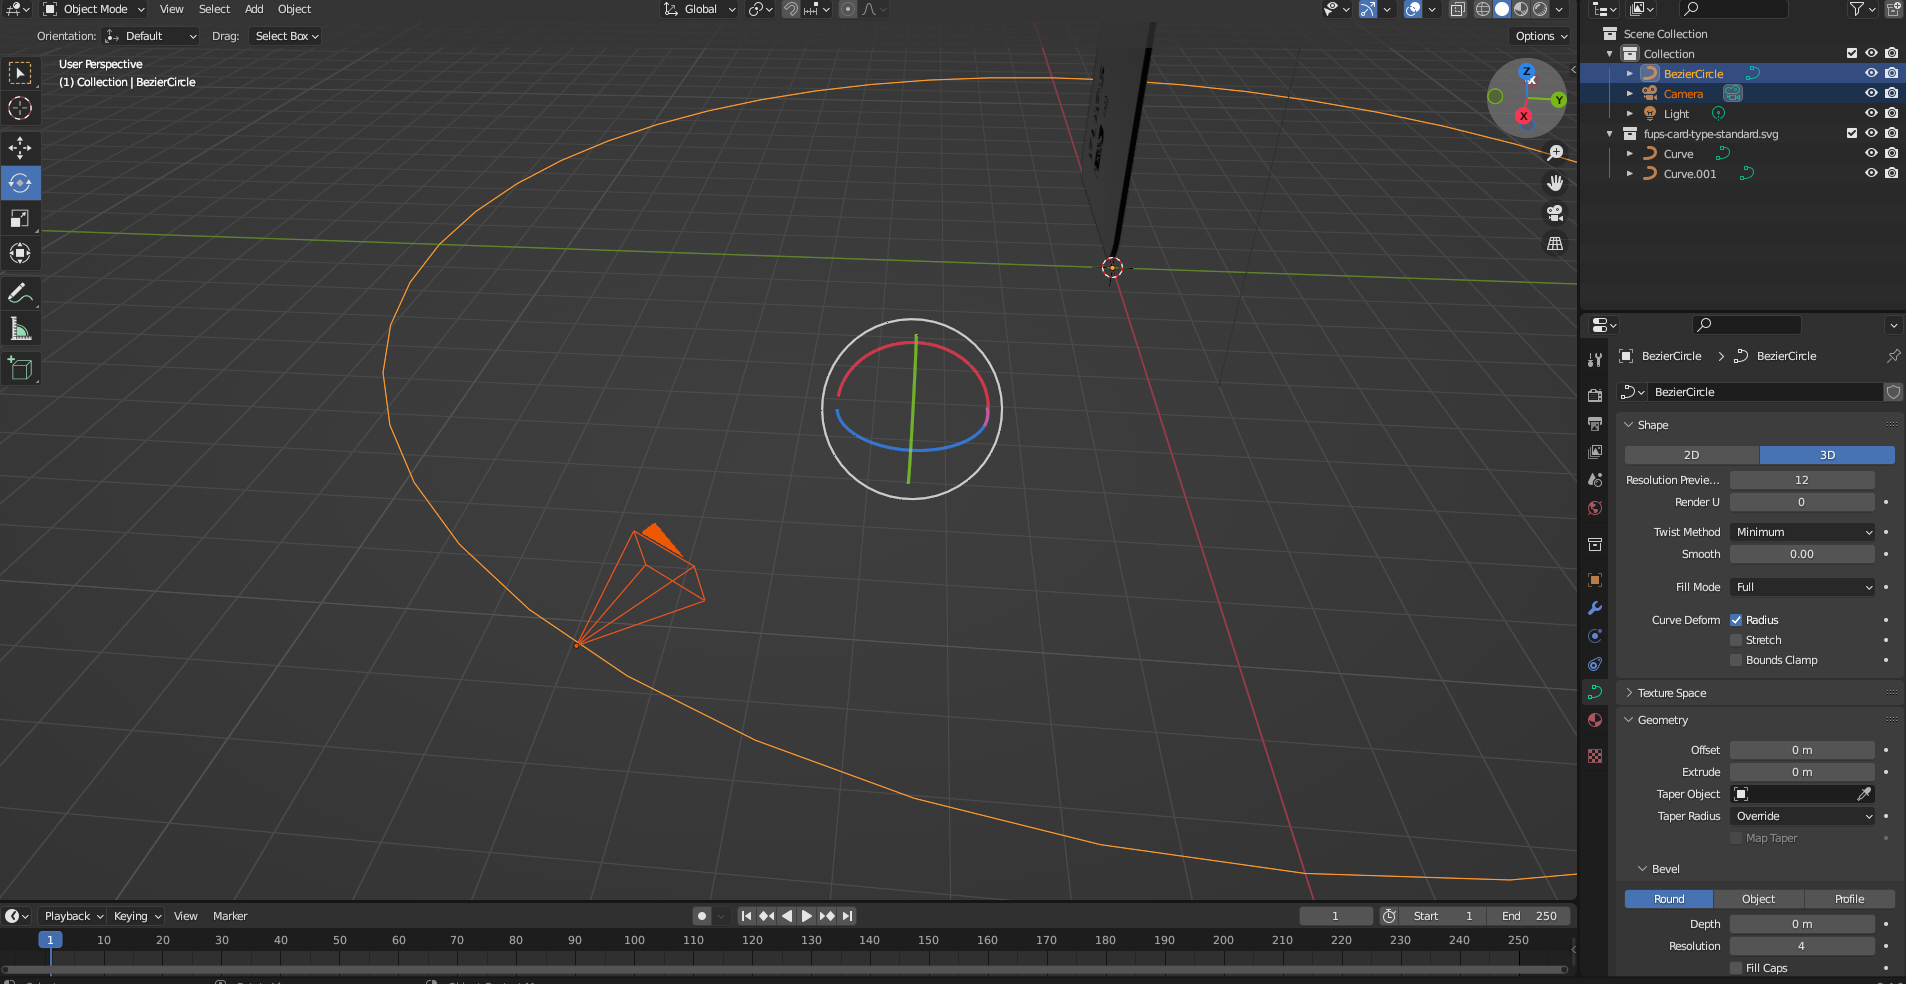The image size is (1906, 984).
Task: Pick the Scale tool
Action: click(x=20, y=218)
